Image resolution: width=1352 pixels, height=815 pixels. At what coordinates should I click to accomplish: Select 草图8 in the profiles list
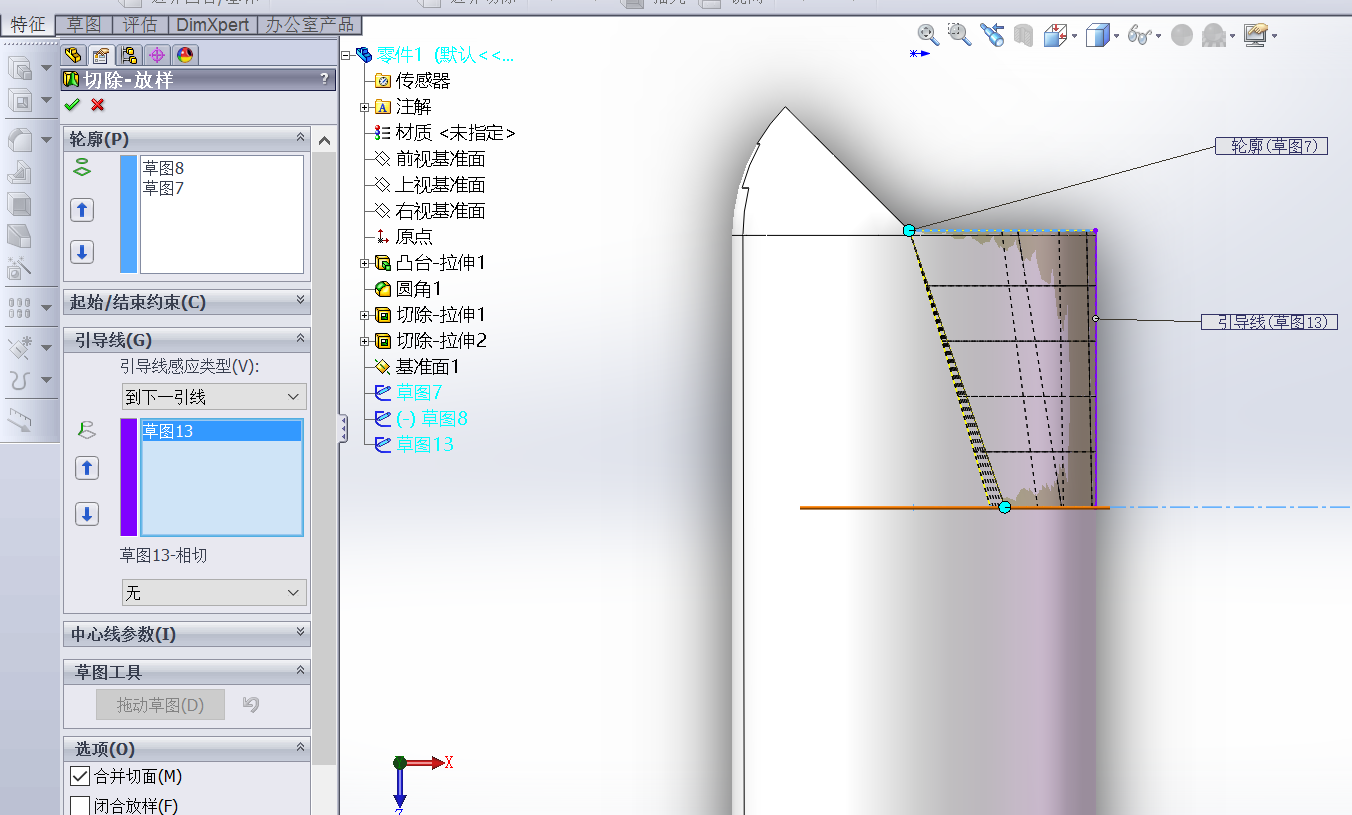[164, 168]
